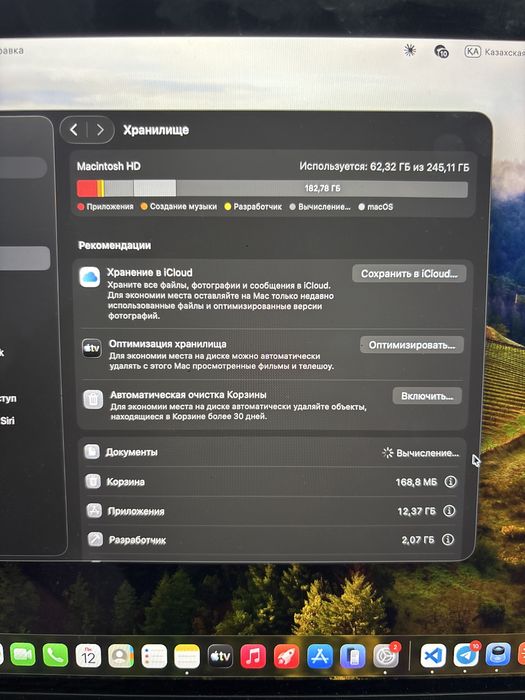This screenshot has width=525, height=700.
Task: Click the Используется: 62,32 ГБ из 245,11 ГБ text
Action: (x=384, y=167)
